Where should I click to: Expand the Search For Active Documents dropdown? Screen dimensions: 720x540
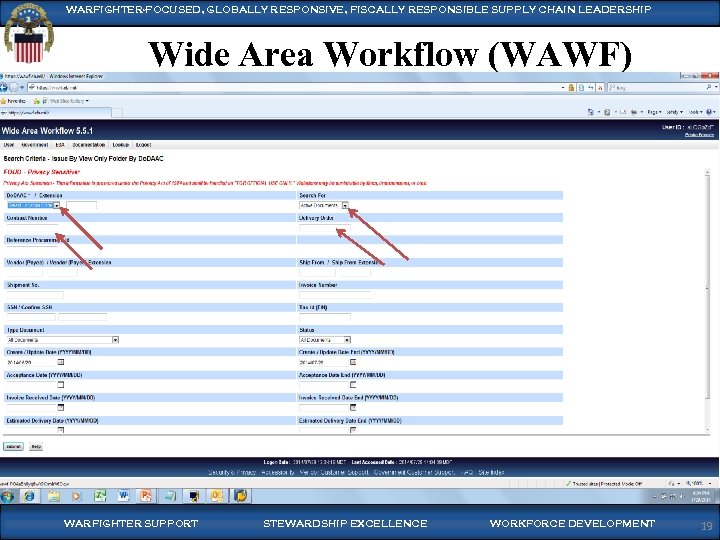[x=345, y=205]
